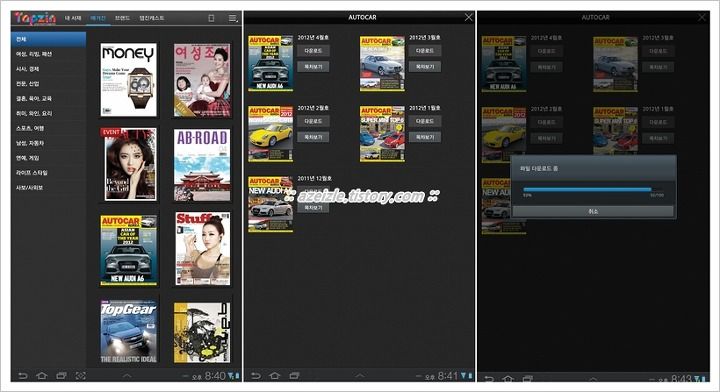Open the 2011년 12월호 New Audi cover
This screenshot has width=720, height=392.
click(x=270, y=204)
